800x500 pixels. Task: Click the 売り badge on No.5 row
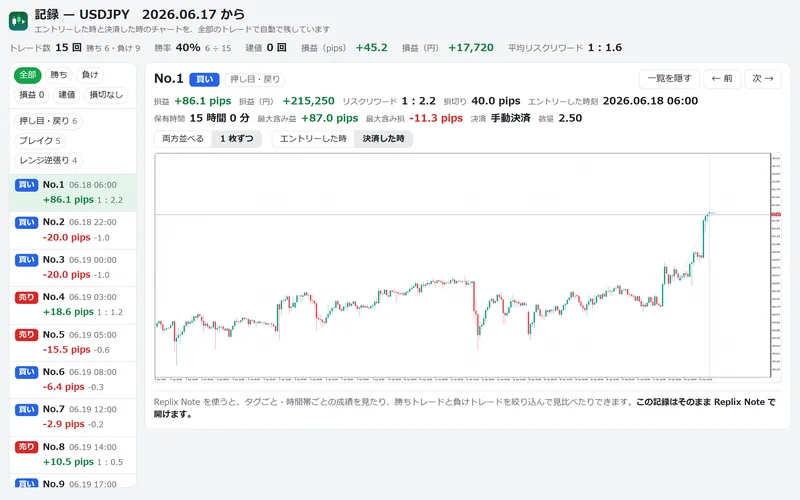click(27, 335)
